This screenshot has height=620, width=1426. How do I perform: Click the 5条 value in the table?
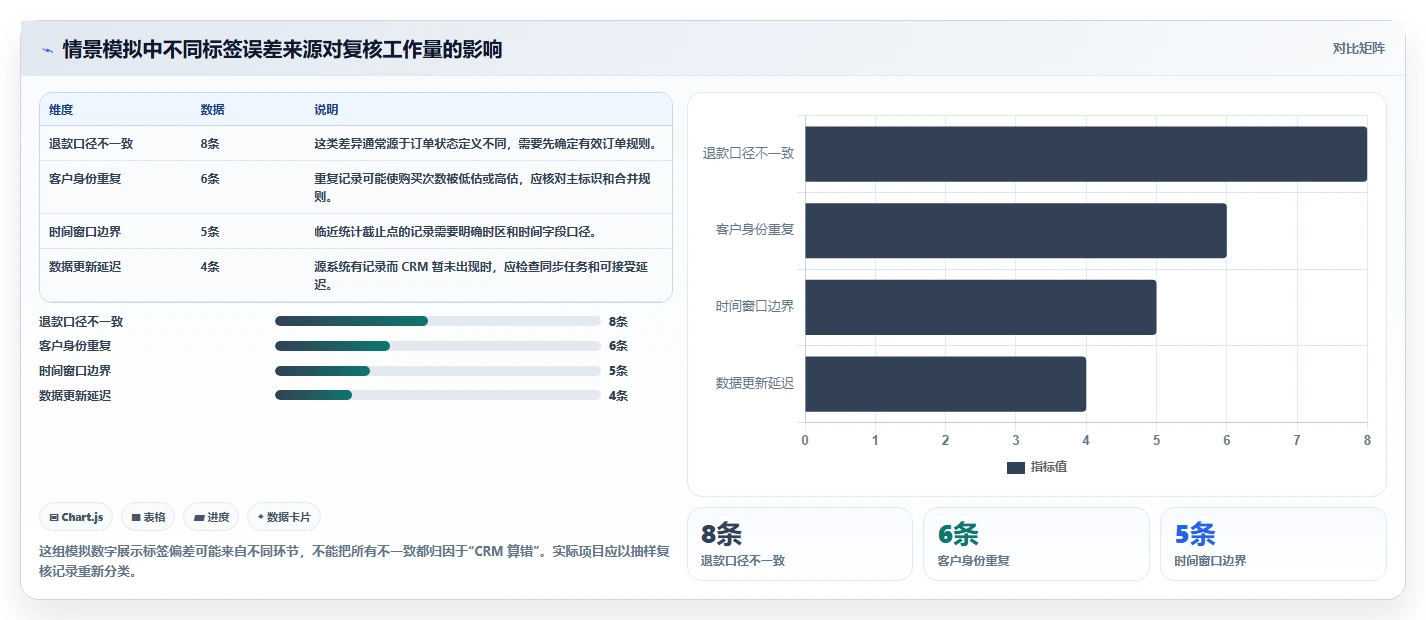pos(210,232)
